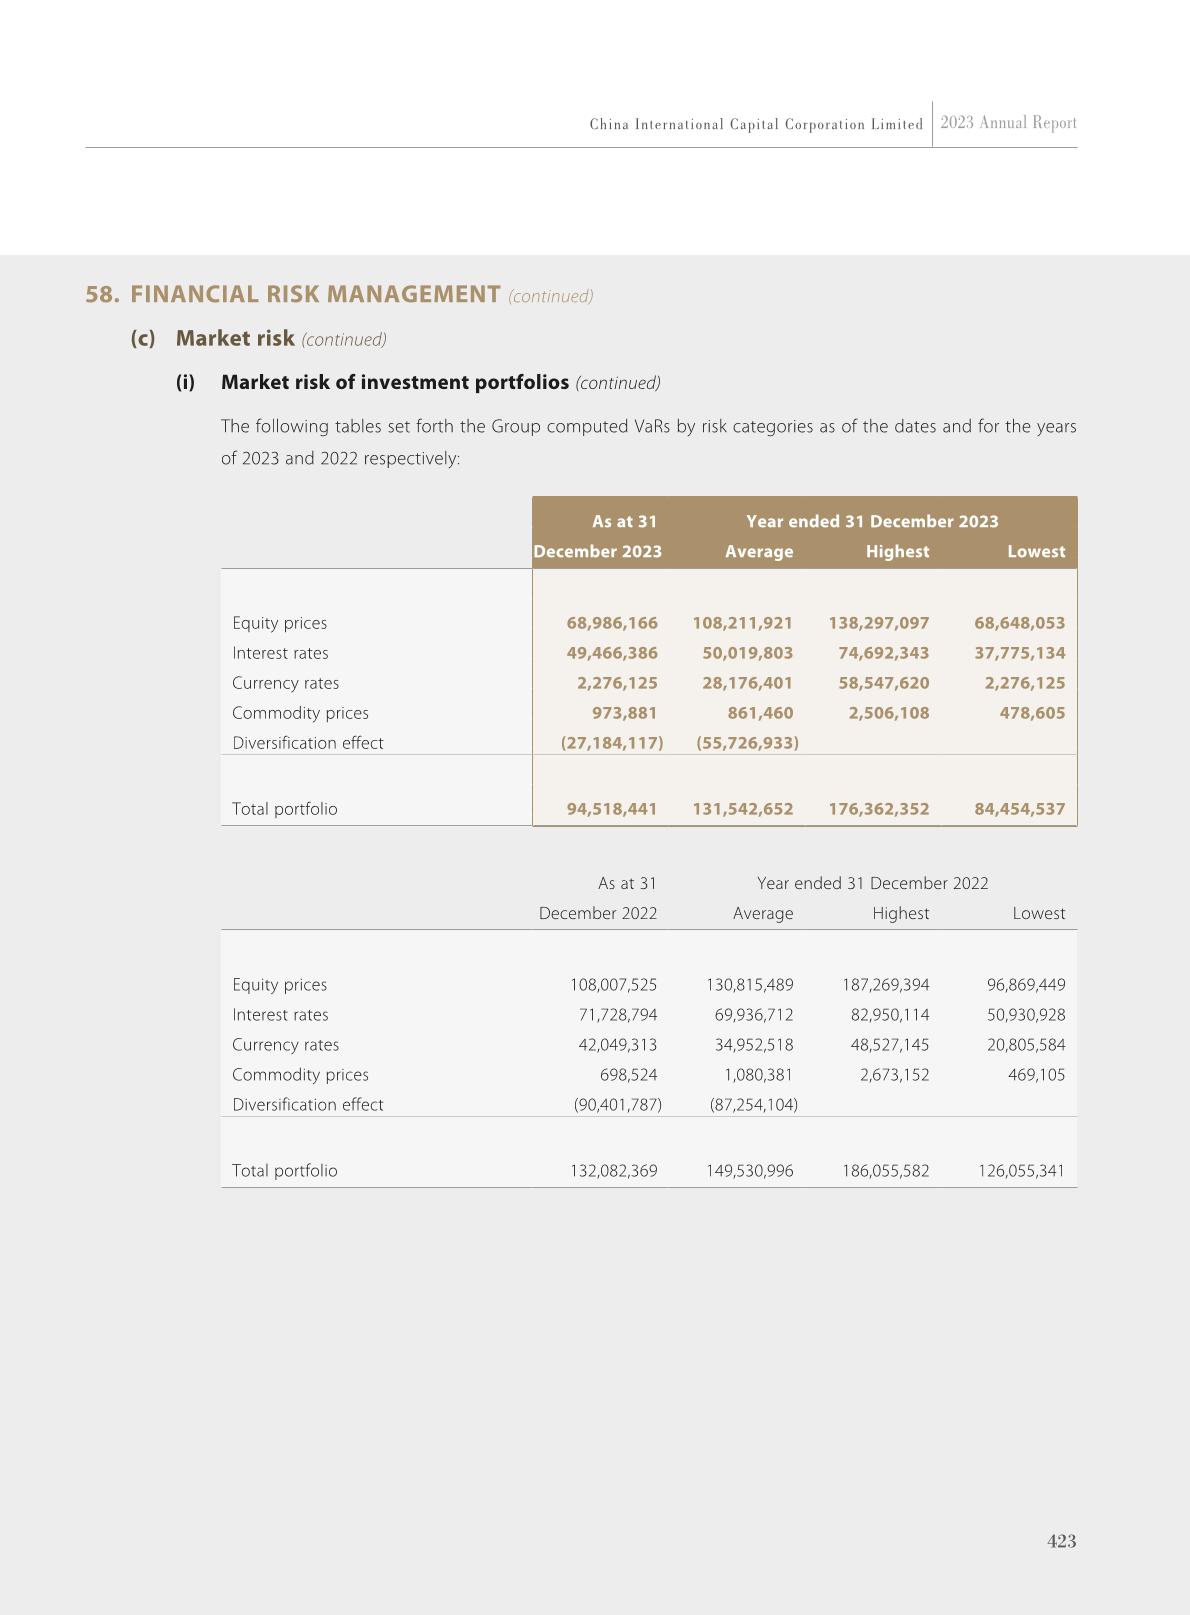Click the intro paragraph starting 'The following tables'
Viewport: 1190px width, 1615px height.
[x=648, y=442]
